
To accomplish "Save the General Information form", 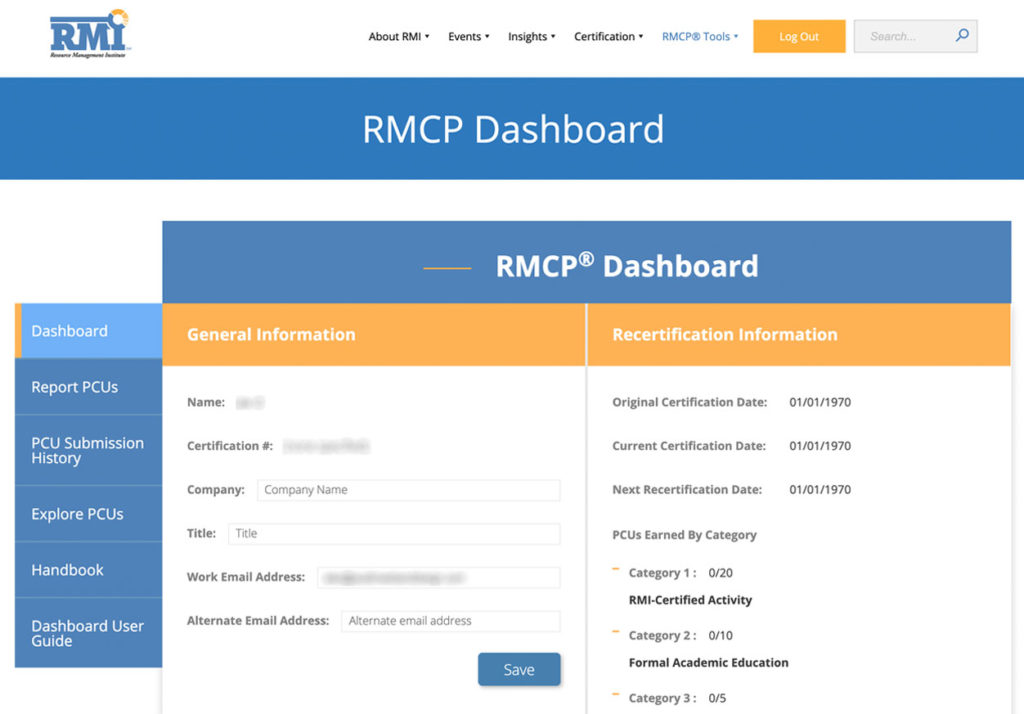I will pyautogui.click(x=519, y=669).
